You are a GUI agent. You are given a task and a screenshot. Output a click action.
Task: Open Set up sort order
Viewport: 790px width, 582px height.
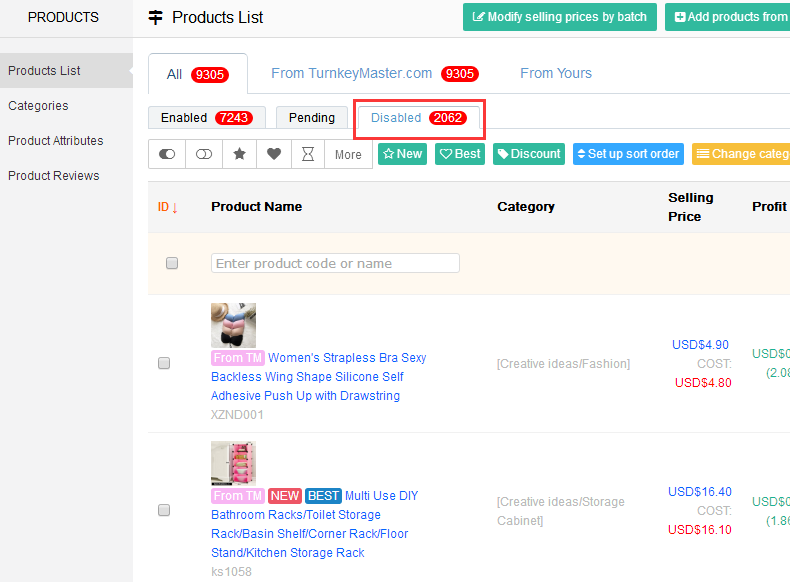tap(629, 154)
